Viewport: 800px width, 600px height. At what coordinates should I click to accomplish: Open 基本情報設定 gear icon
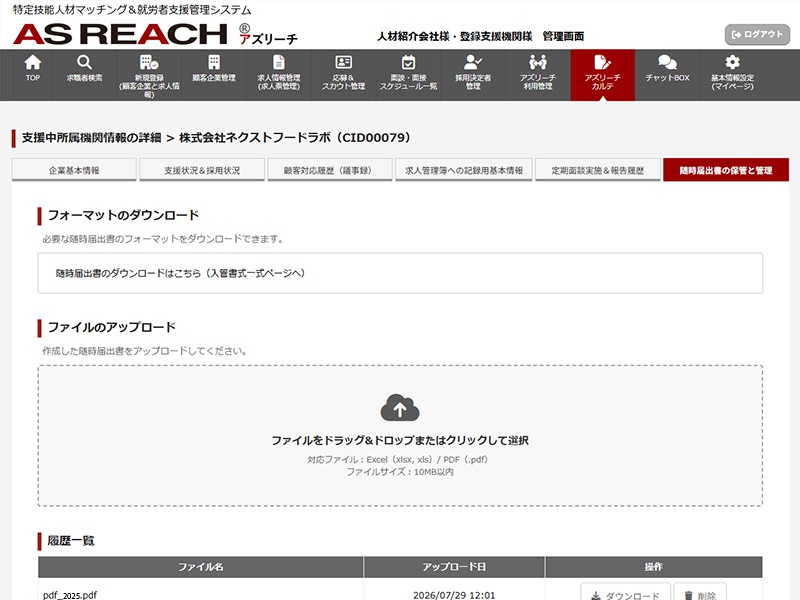pos(732,62)
